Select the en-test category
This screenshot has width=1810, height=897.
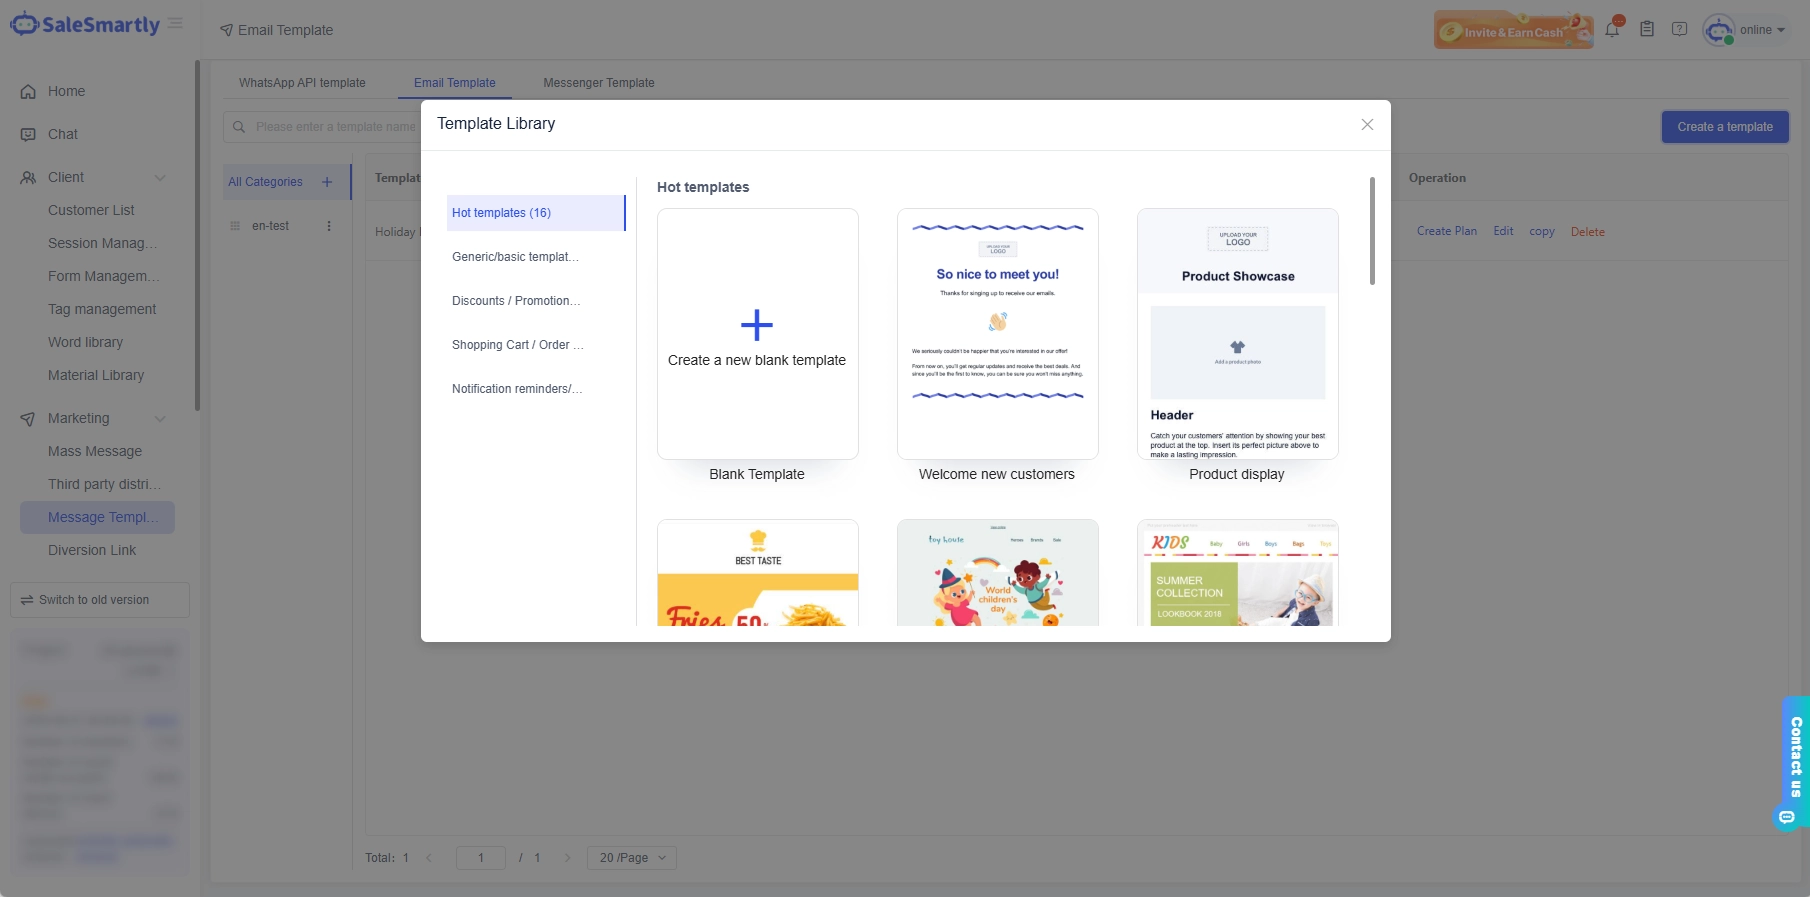click(270, 226)
